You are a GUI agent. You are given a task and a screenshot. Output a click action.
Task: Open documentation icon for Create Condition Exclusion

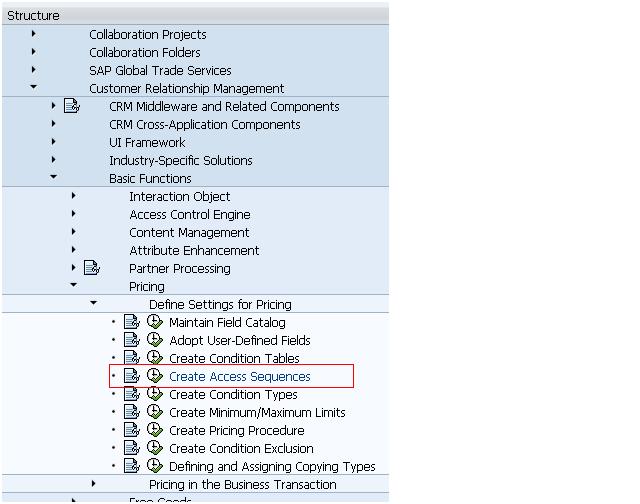tap(132, 448)
